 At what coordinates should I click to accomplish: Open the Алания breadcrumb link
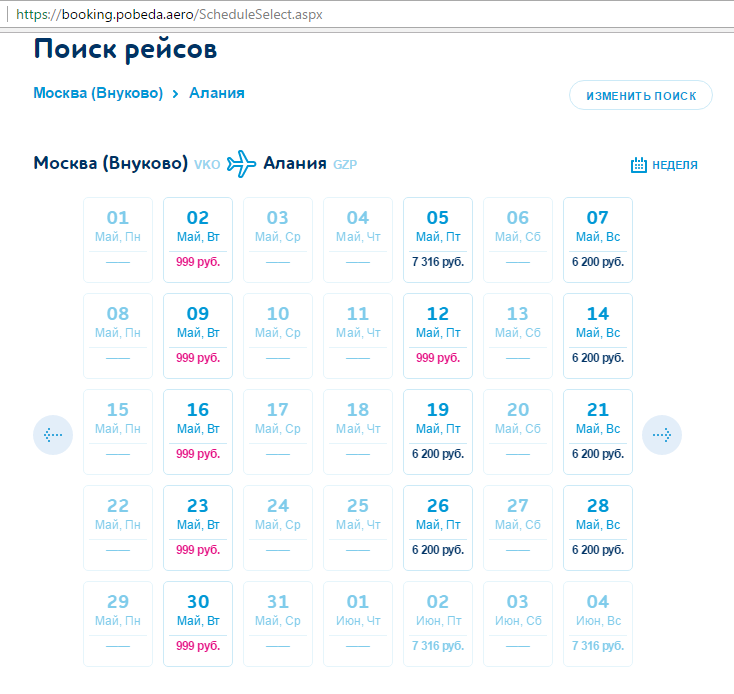(x=217, y=93)
